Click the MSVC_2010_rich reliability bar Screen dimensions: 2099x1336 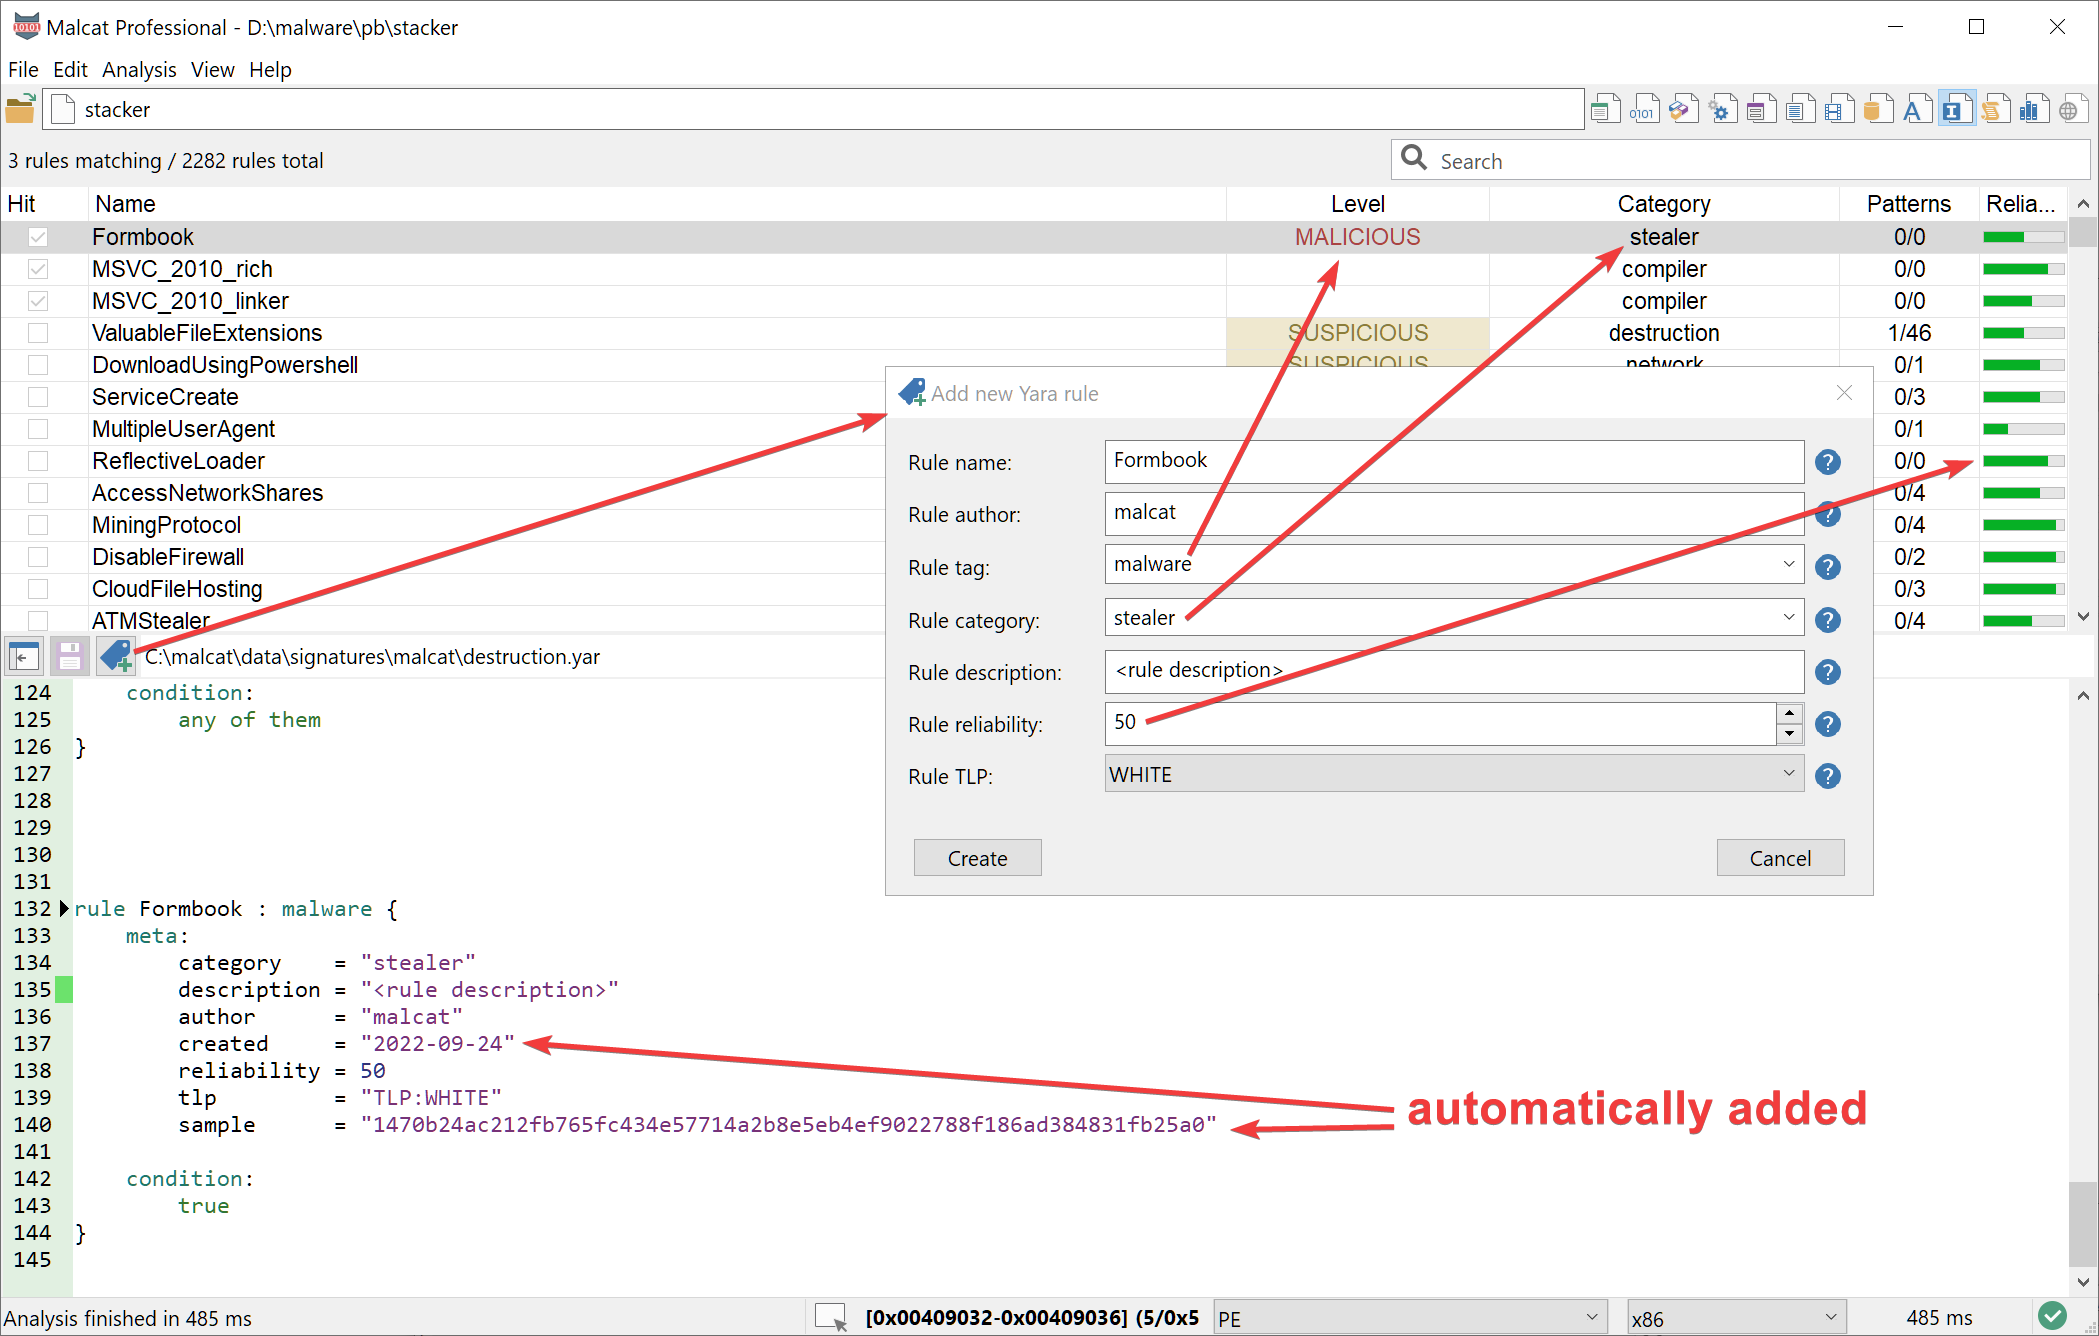pyautogui.click(x=2023, y=269)
